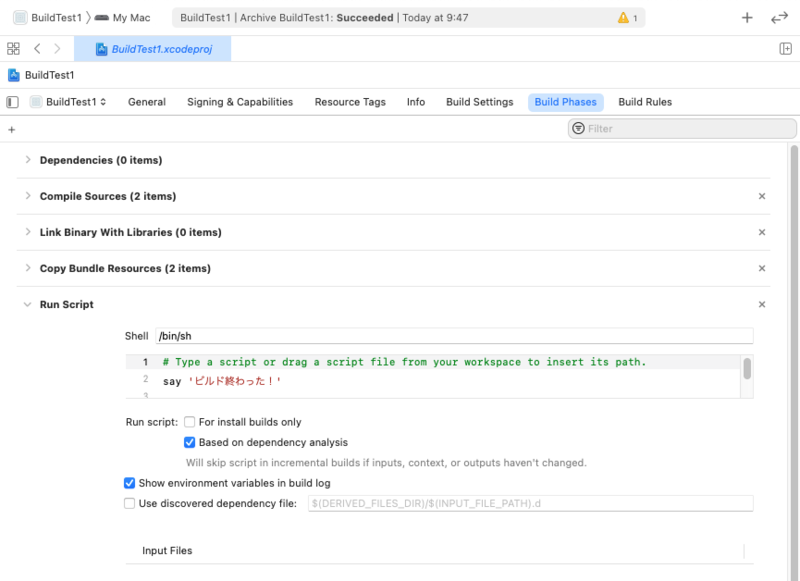Select the BuildTest1.xcodeproj editor tab
Screen dimensions: 800x581
pyautogui.click(x=153, y=49)
